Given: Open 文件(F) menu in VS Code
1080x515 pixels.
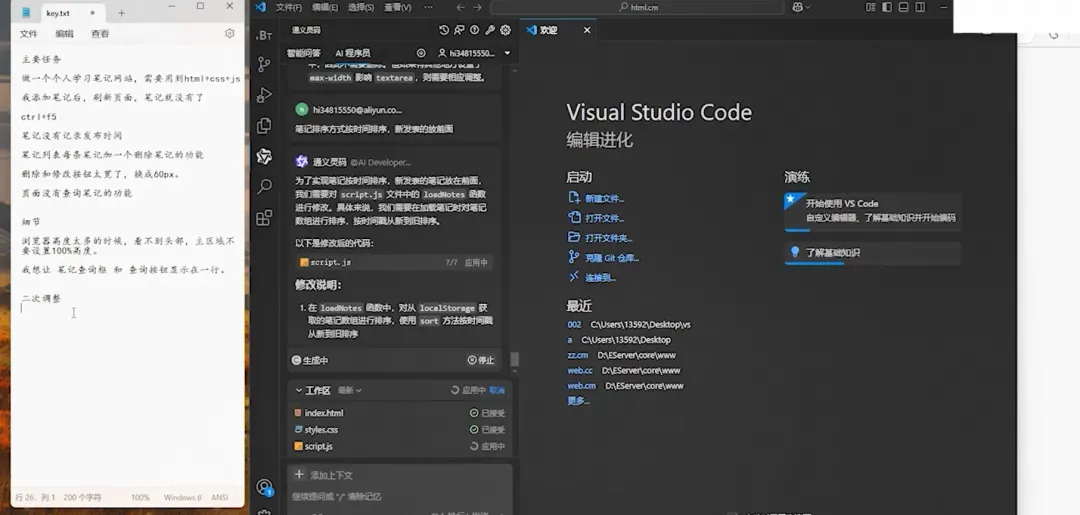Looking at the screenshot, I should coord(289,8).
